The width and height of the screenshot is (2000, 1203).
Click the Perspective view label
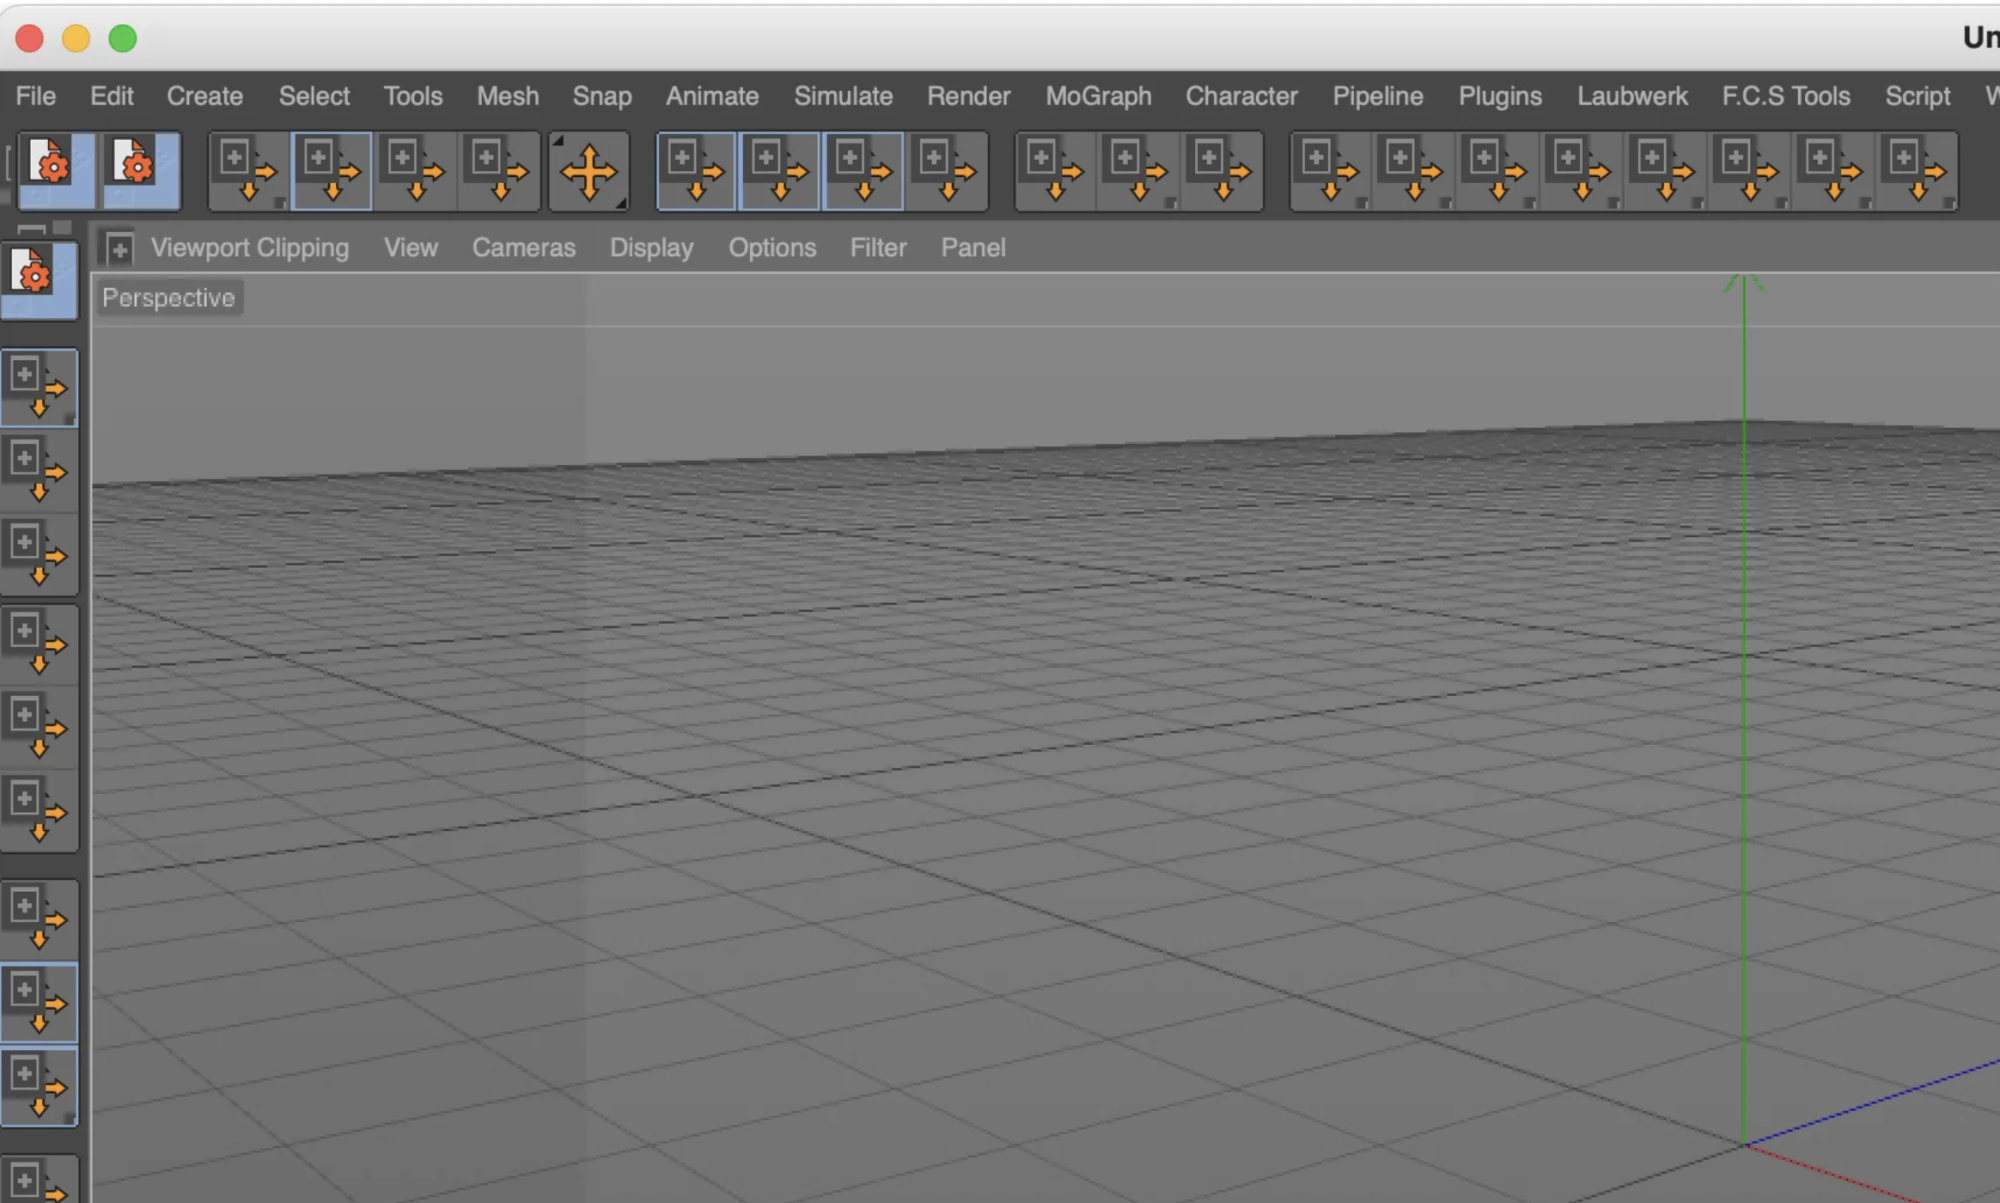coord(168,298)
